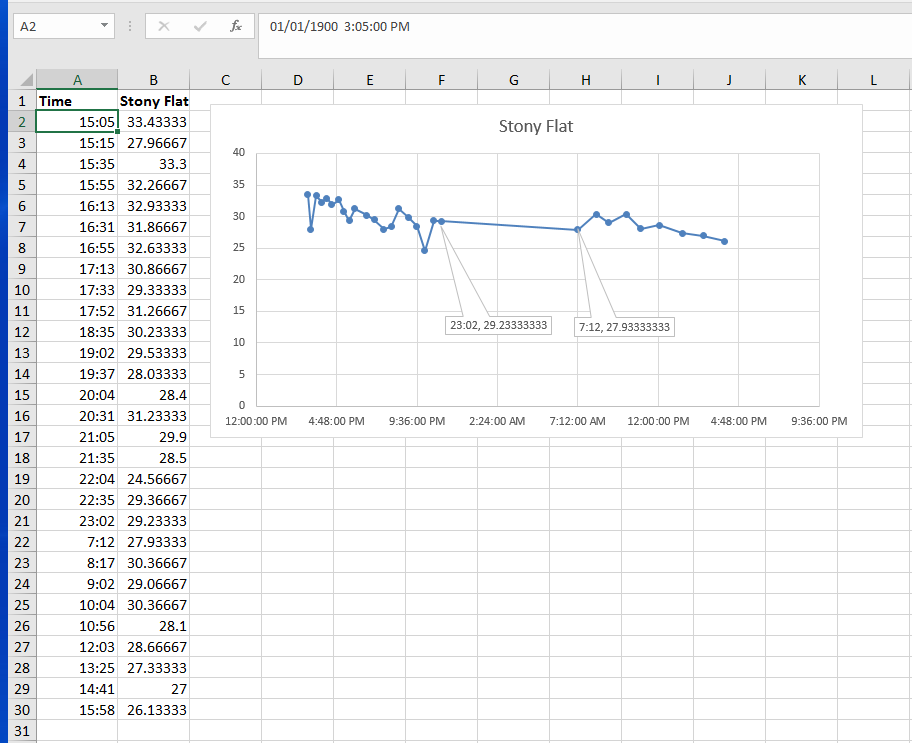The width and height of the screenshot is (912, 743).
Task: Select column B header
Action: tap(154, 80)
